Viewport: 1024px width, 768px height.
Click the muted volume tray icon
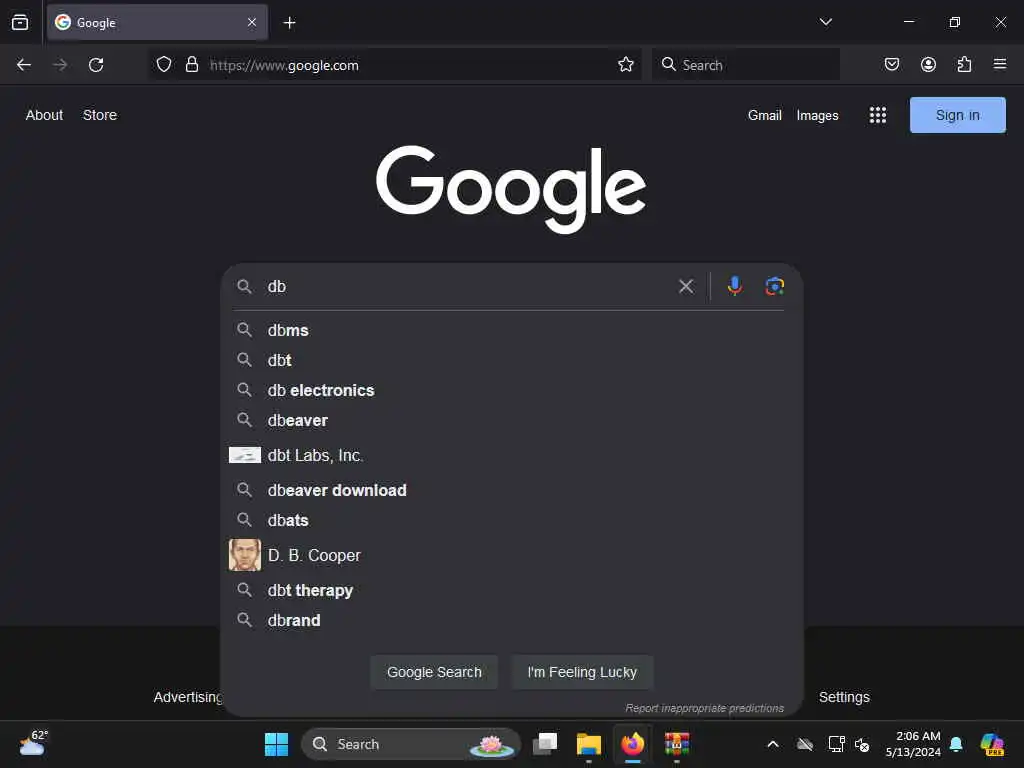pyautogui.click(x=862, y=744)
